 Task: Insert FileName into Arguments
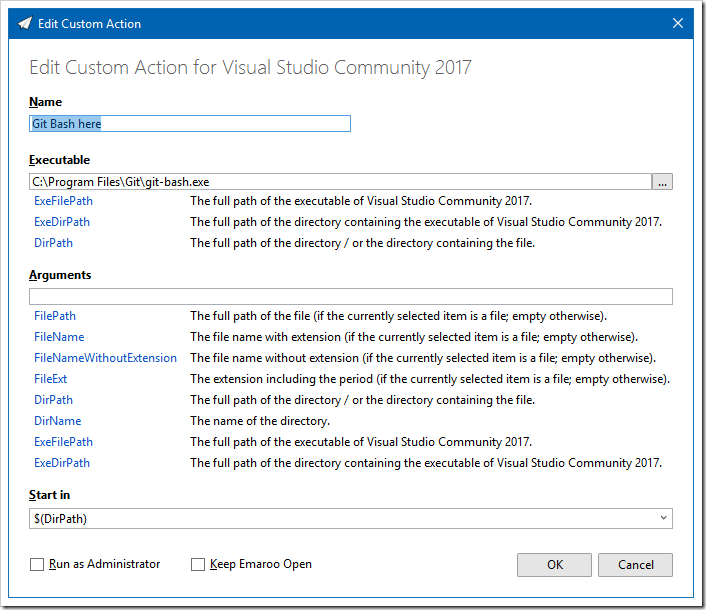point(59,337)
